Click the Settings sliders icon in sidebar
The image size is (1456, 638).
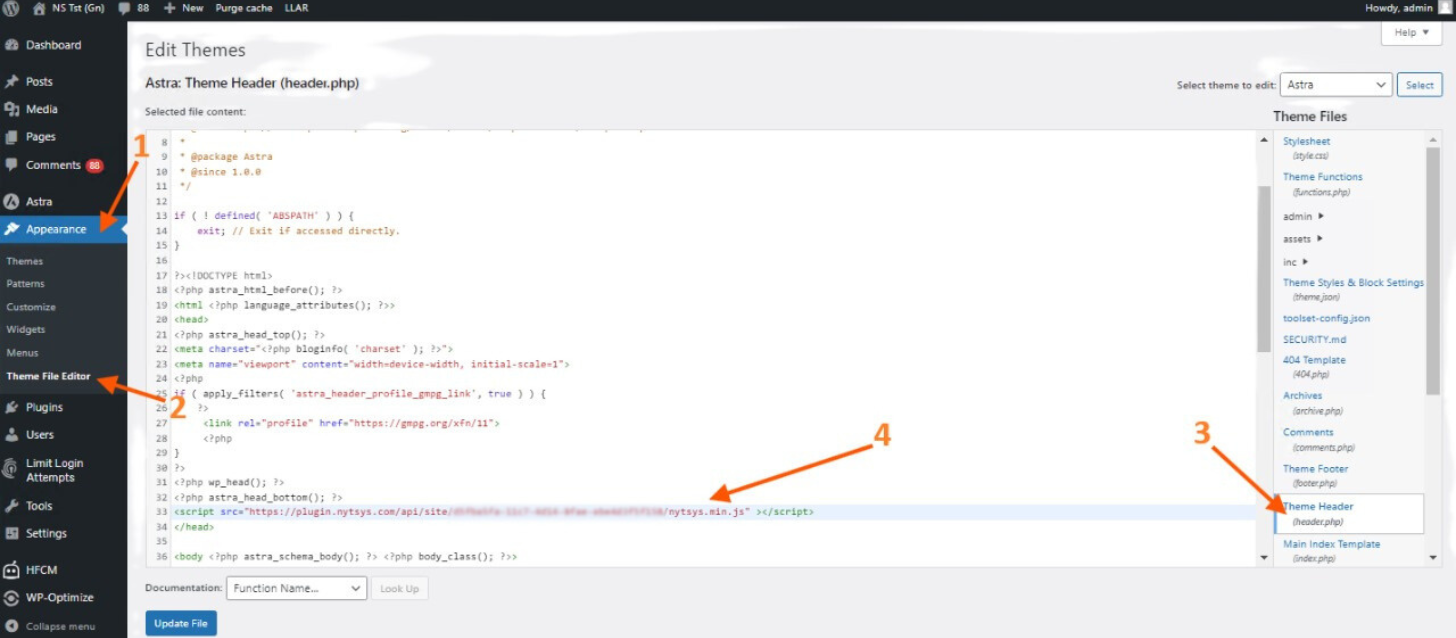click(12, 533)
